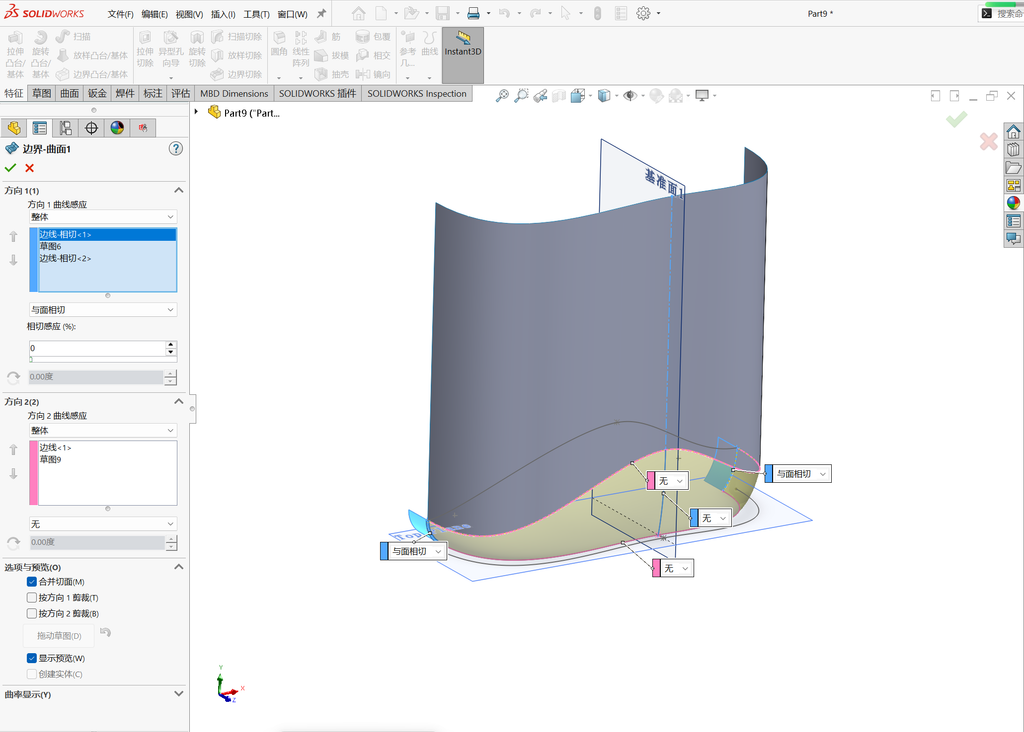
Task: Click the help question mark icon
Action: [176, 148]
